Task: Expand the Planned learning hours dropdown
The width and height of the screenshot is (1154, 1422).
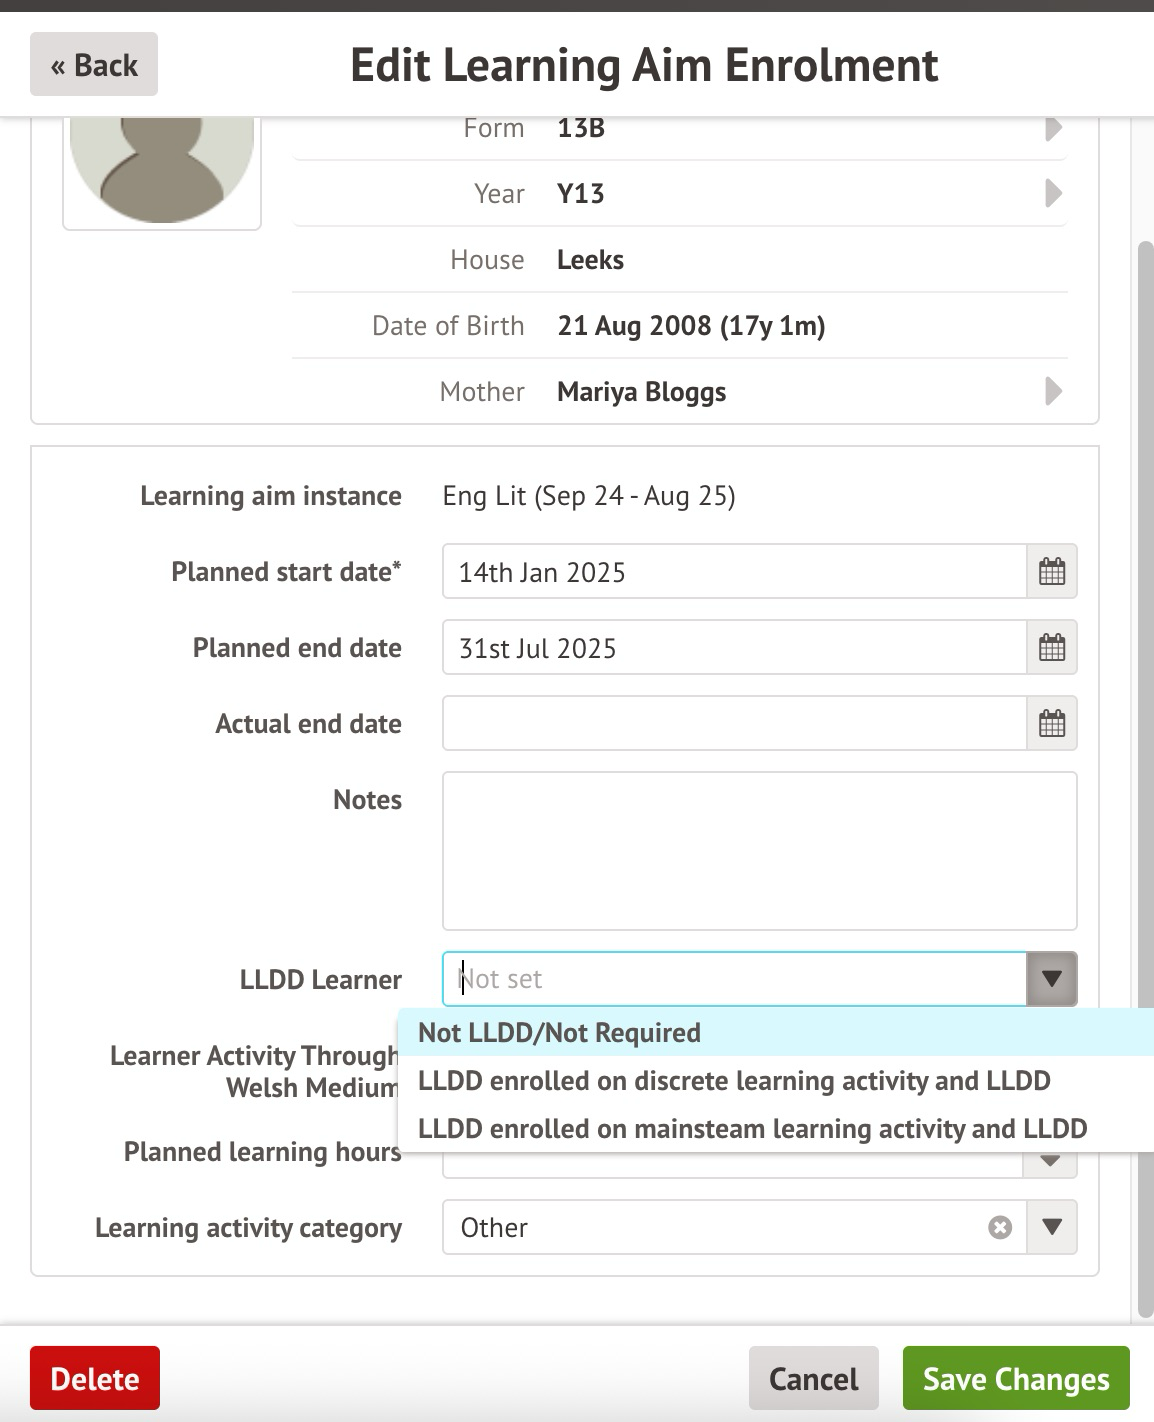Action: 1050,1163
